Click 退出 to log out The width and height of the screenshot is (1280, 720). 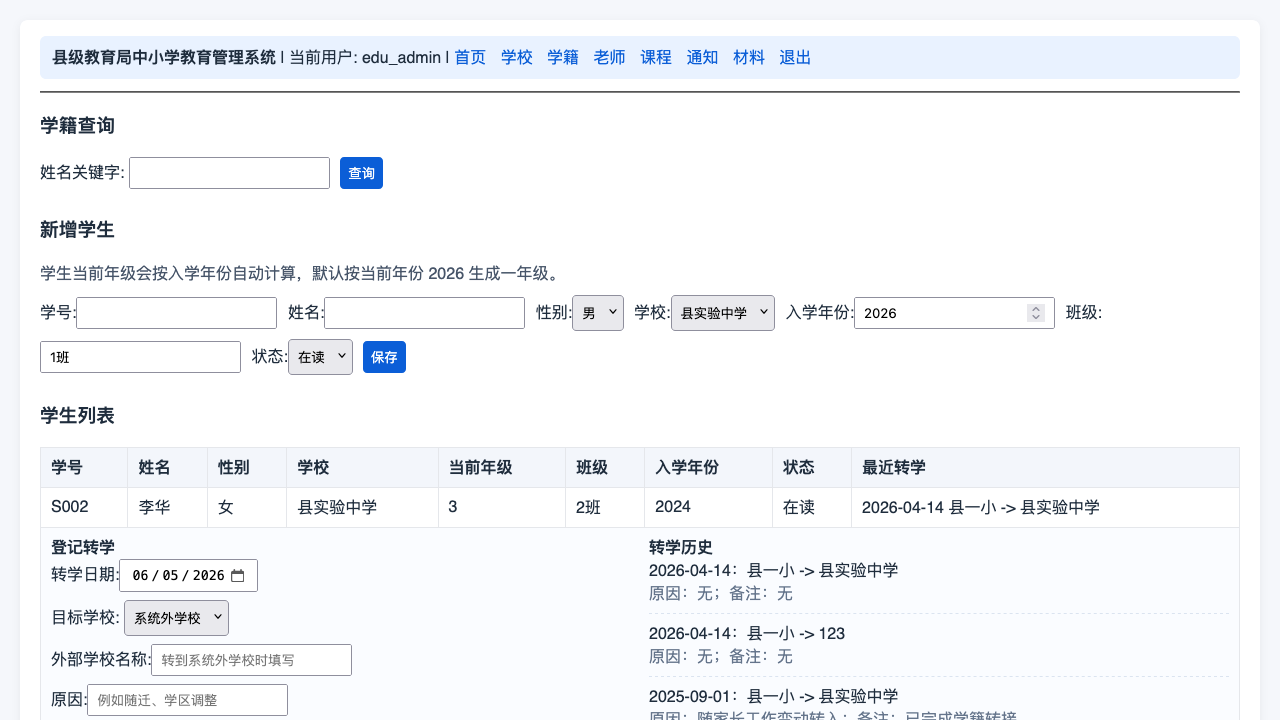(795, 57)
